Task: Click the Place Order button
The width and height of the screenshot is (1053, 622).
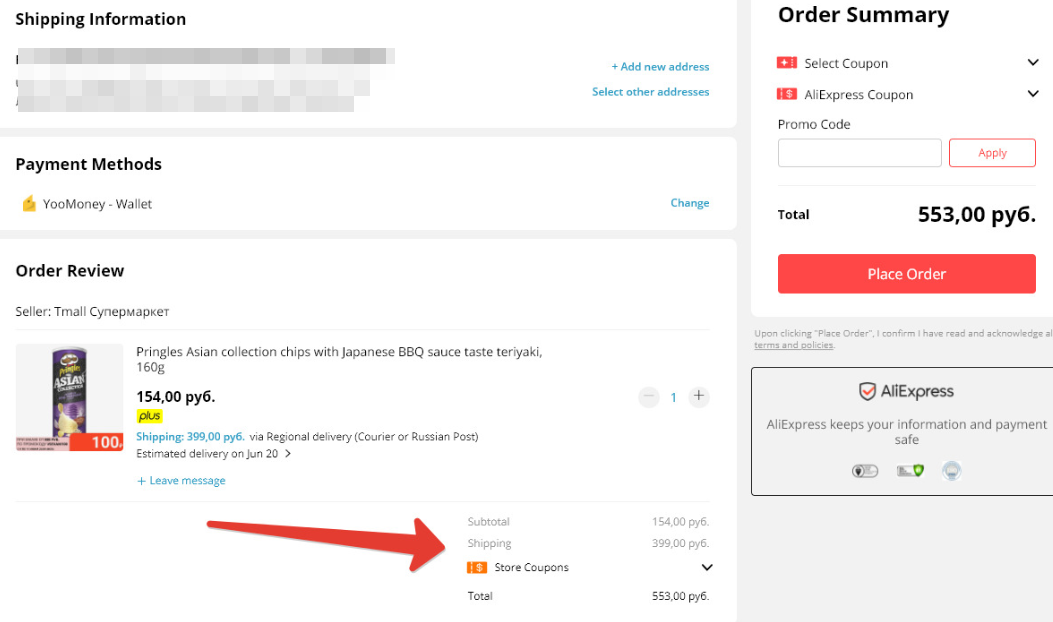Action: [907, 273]
